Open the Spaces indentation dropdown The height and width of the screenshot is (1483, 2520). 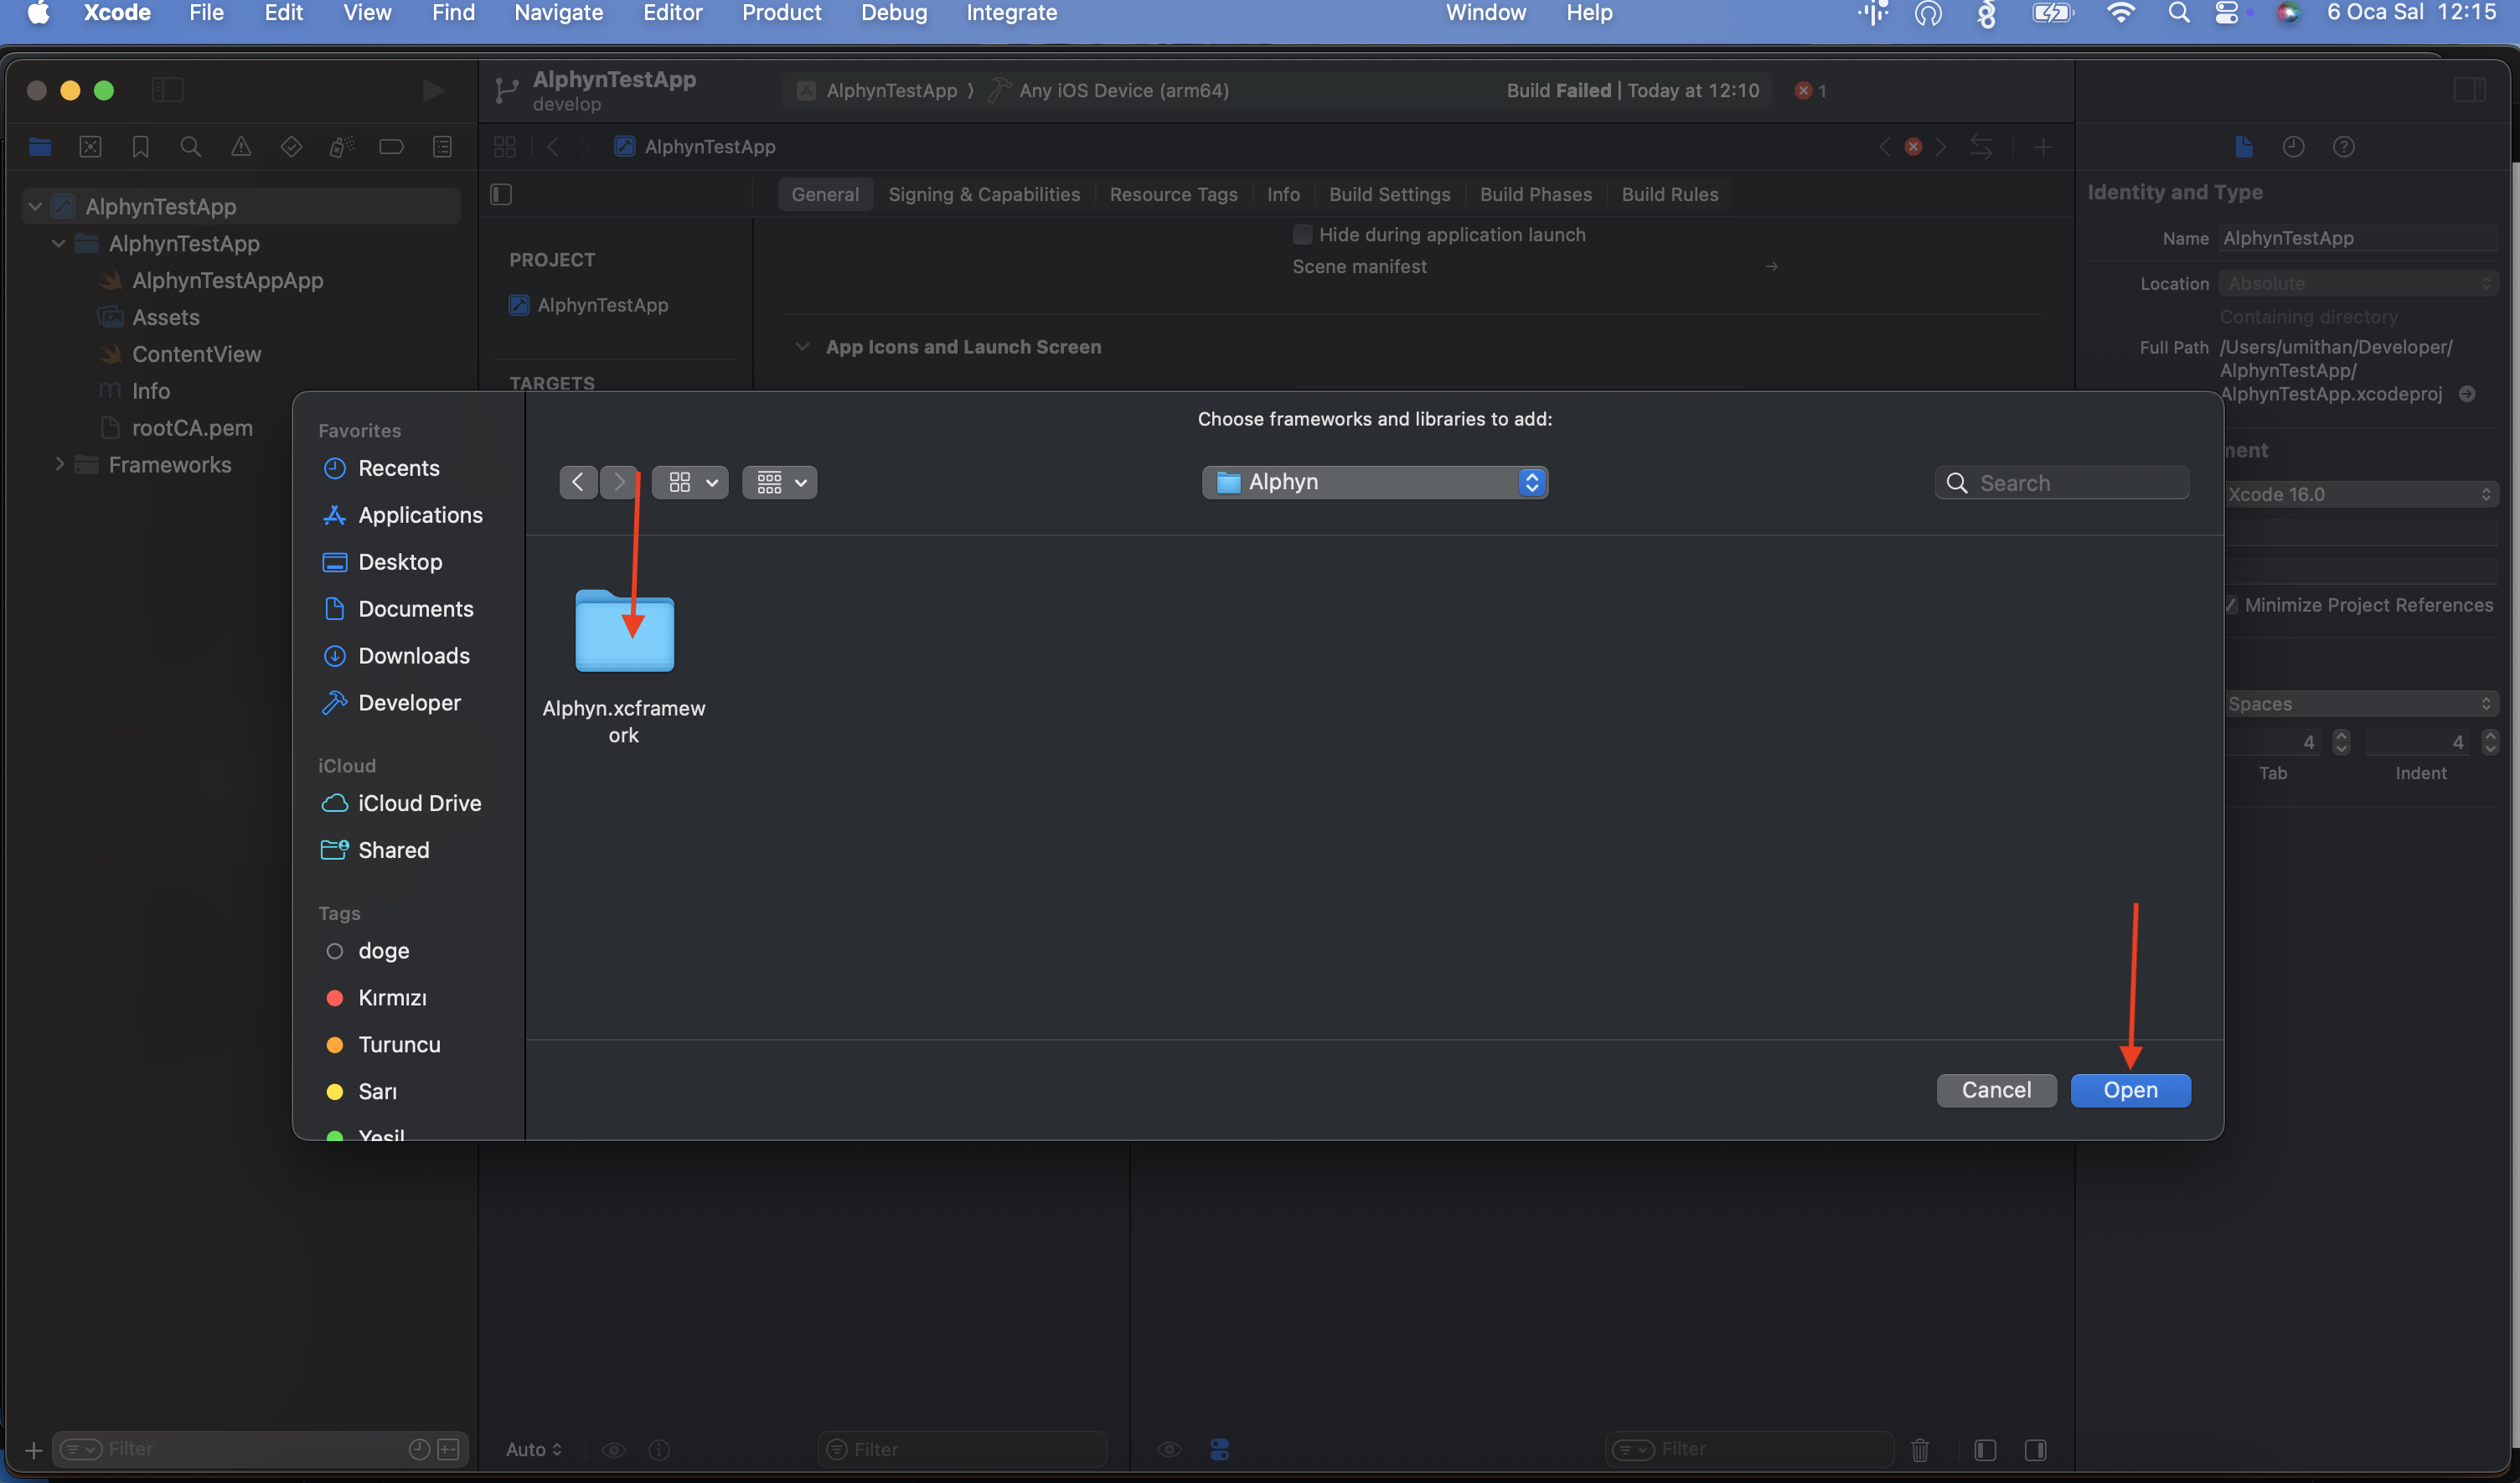(x=2360, y=704)
